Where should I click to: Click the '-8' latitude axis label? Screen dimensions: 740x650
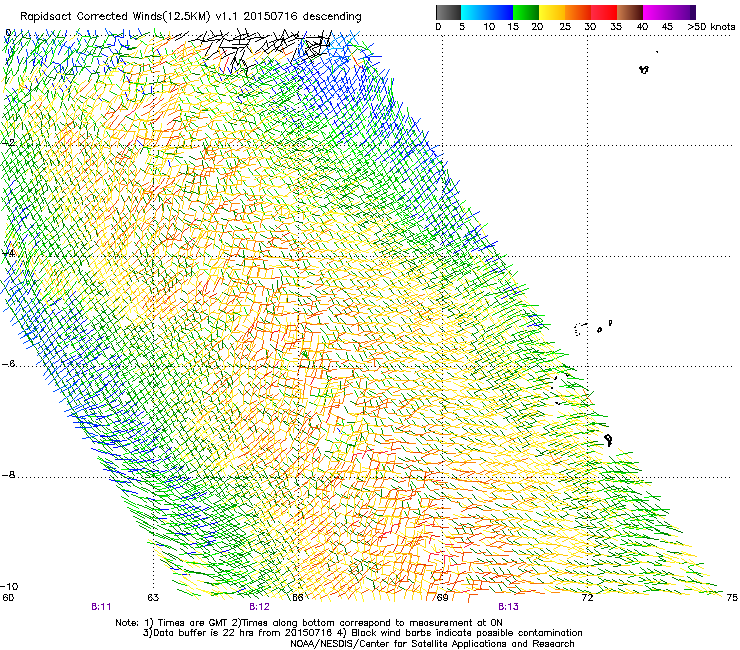[x=8, y=475]
